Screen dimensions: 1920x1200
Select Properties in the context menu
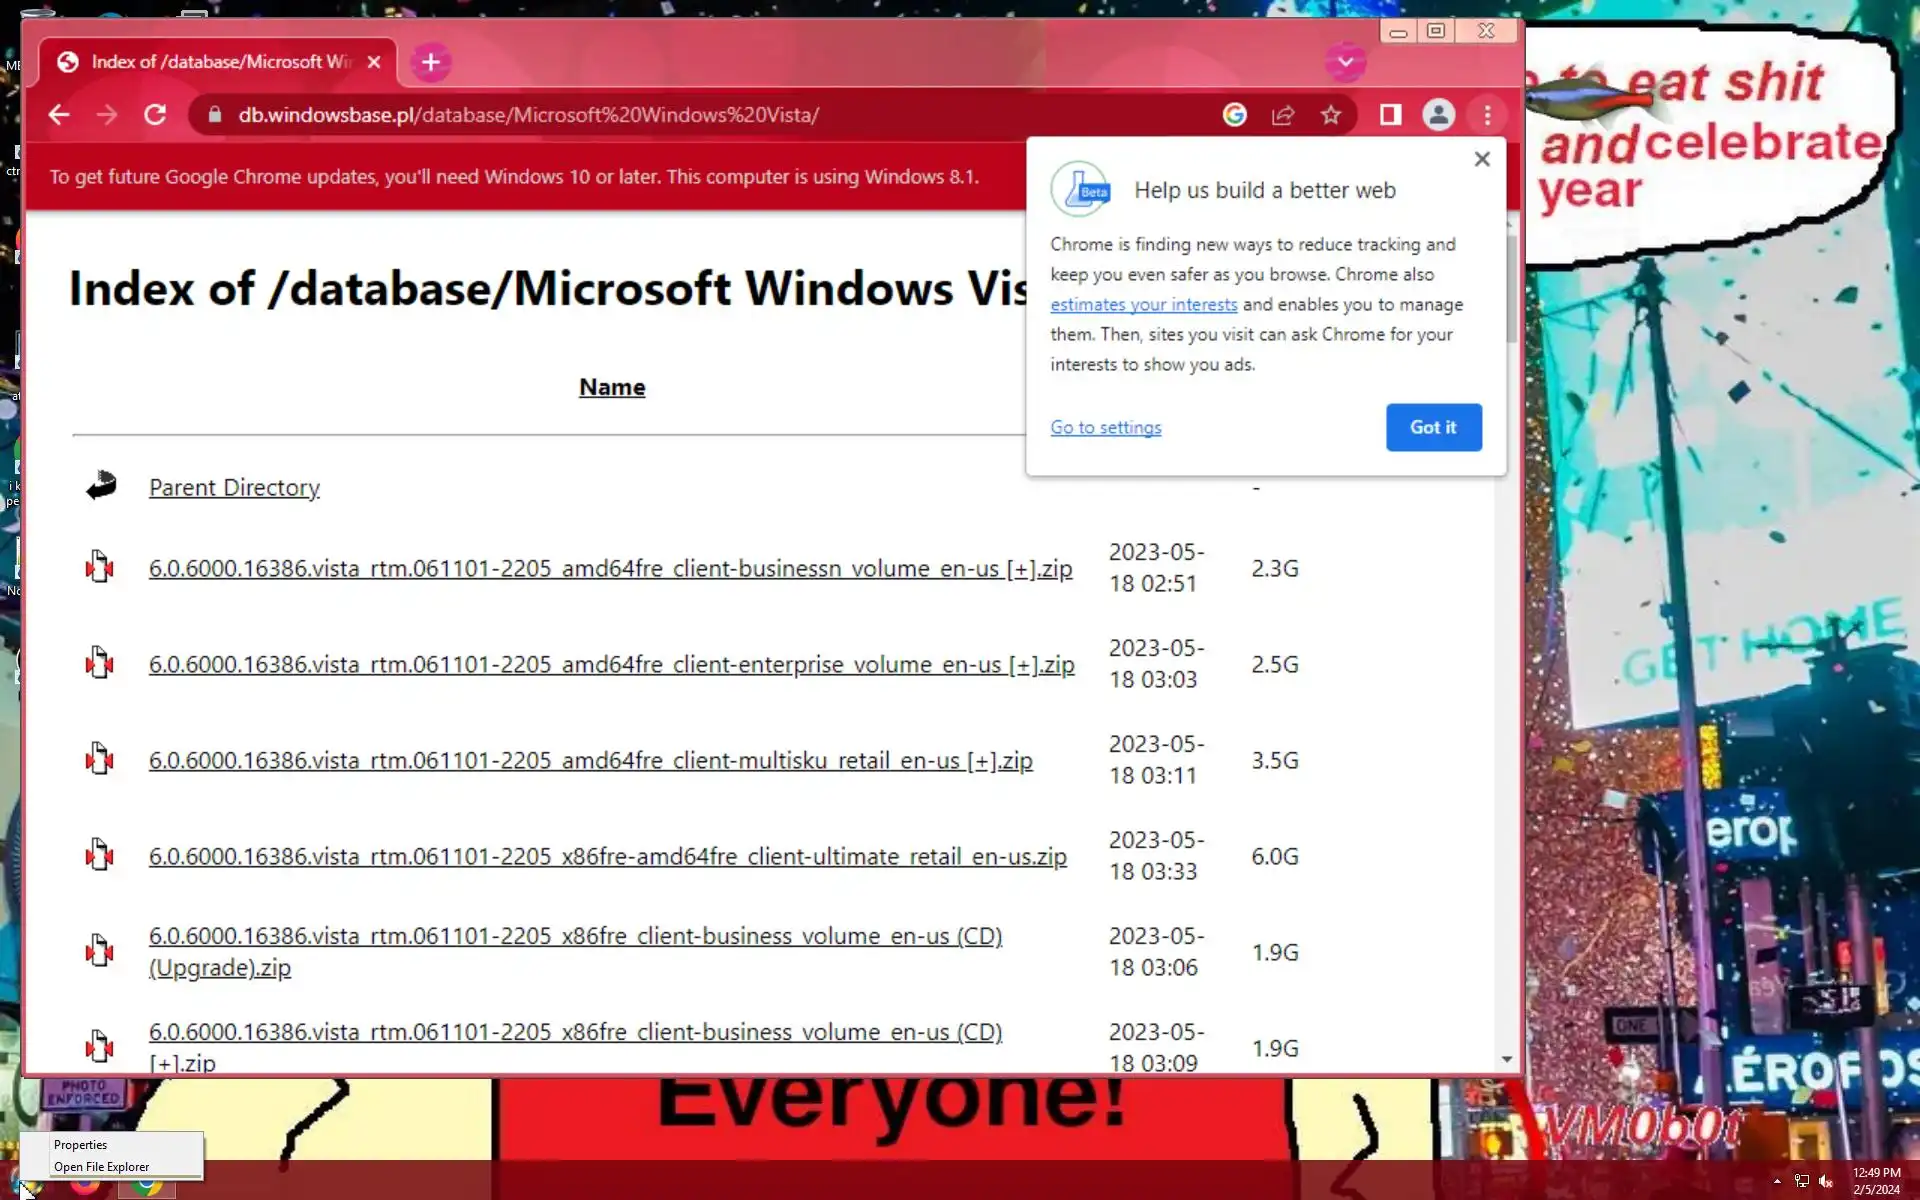[x=80, y=1145]
